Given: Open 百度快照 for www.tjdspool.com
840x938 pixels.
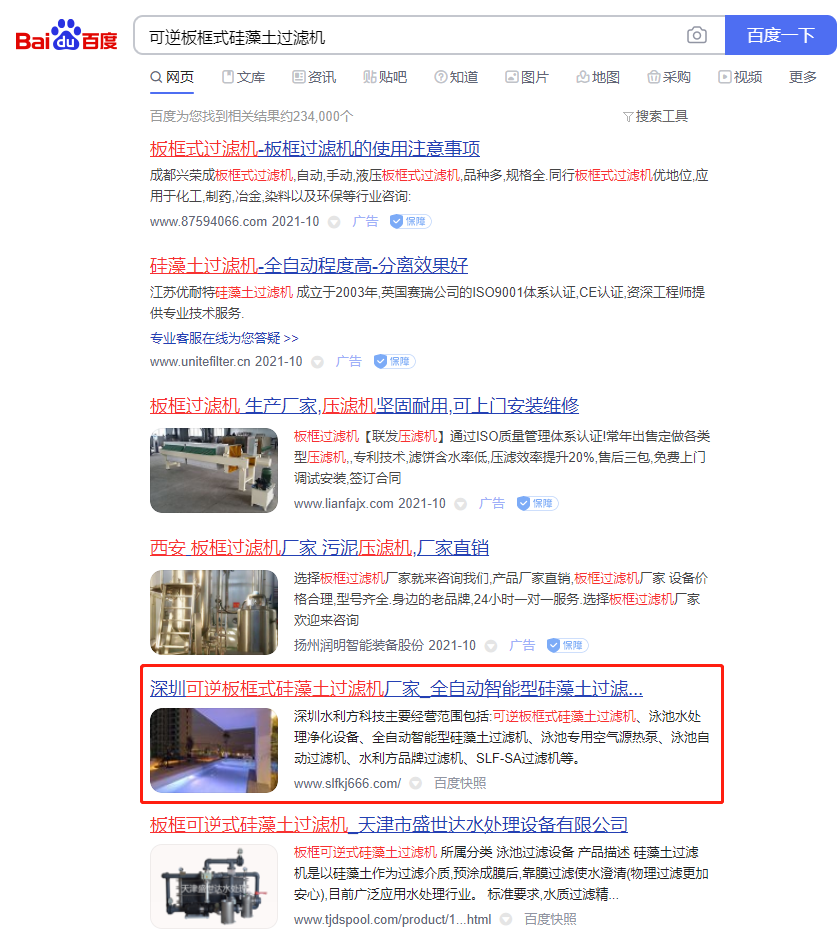Looking at the screenshot, I should point(550,919).
